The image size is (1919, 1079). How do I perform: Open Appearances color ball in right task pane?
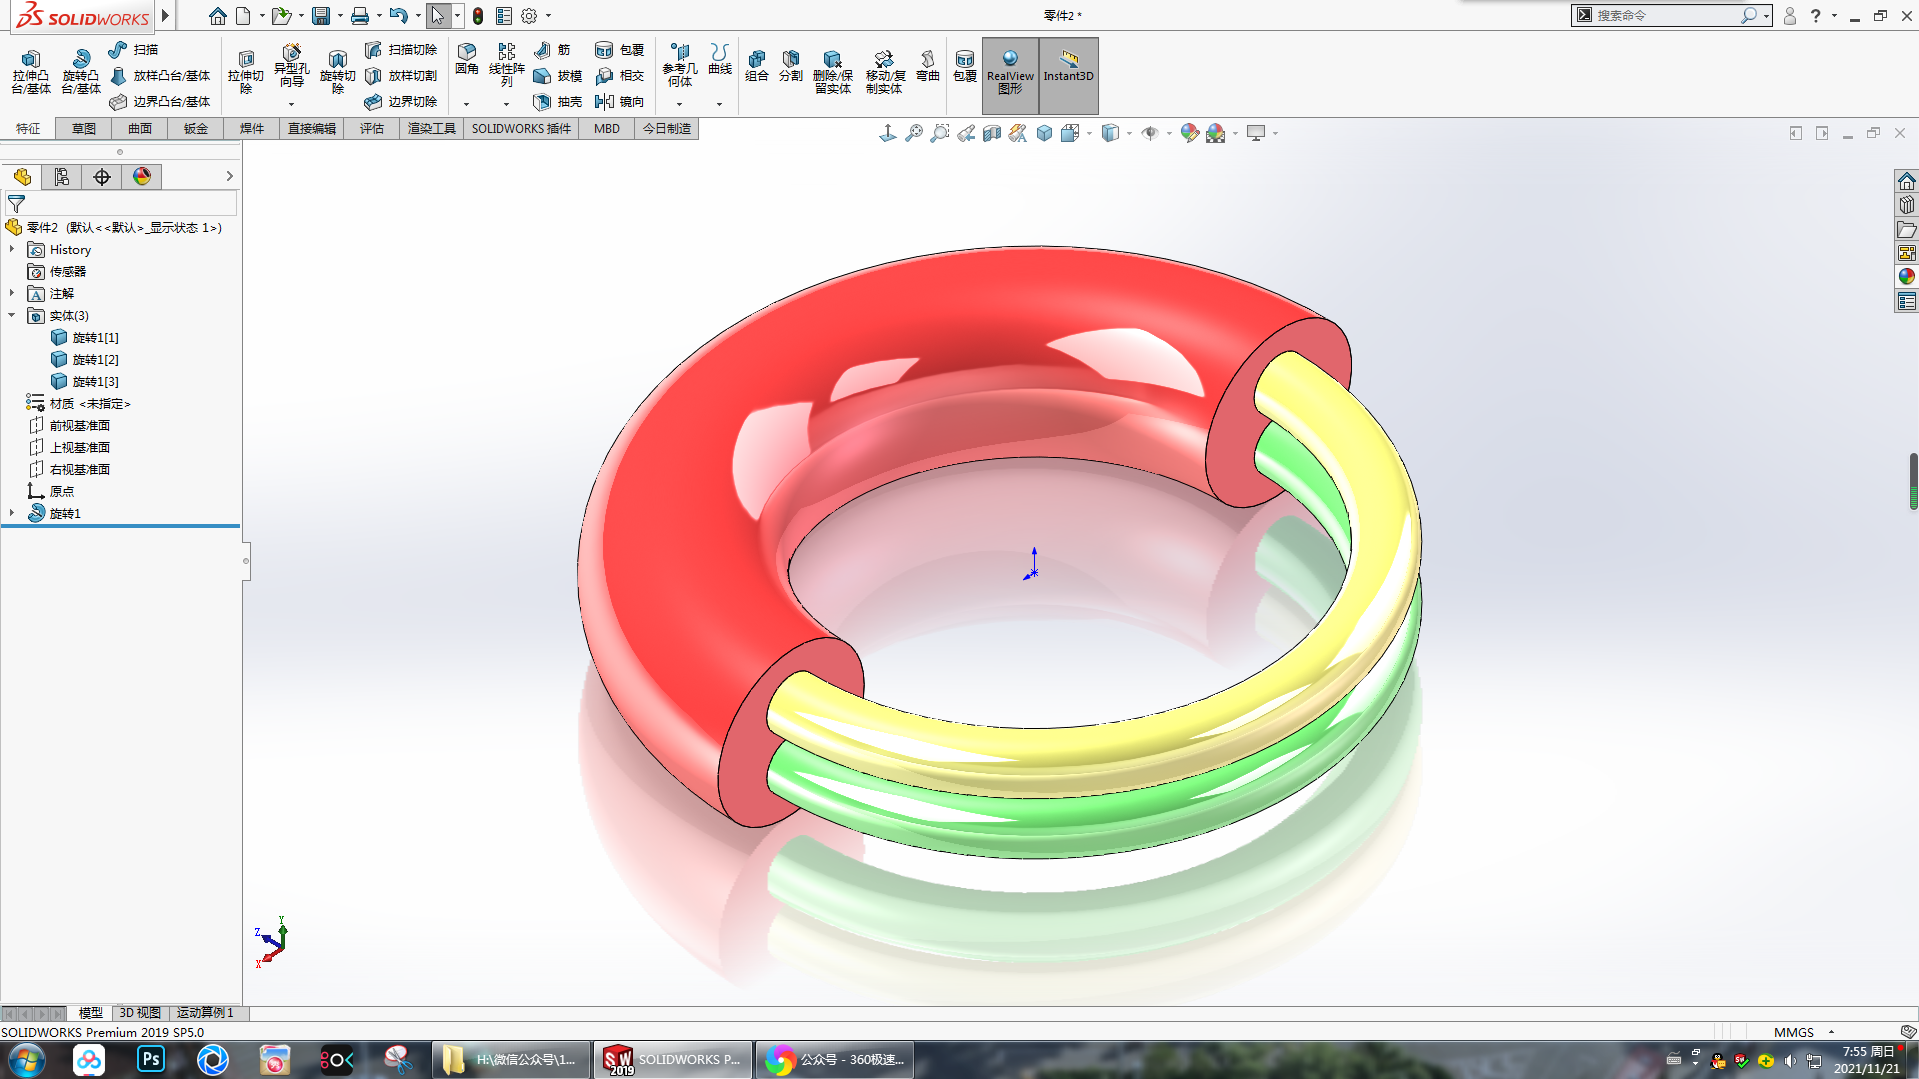click(x=1907, y=276)
